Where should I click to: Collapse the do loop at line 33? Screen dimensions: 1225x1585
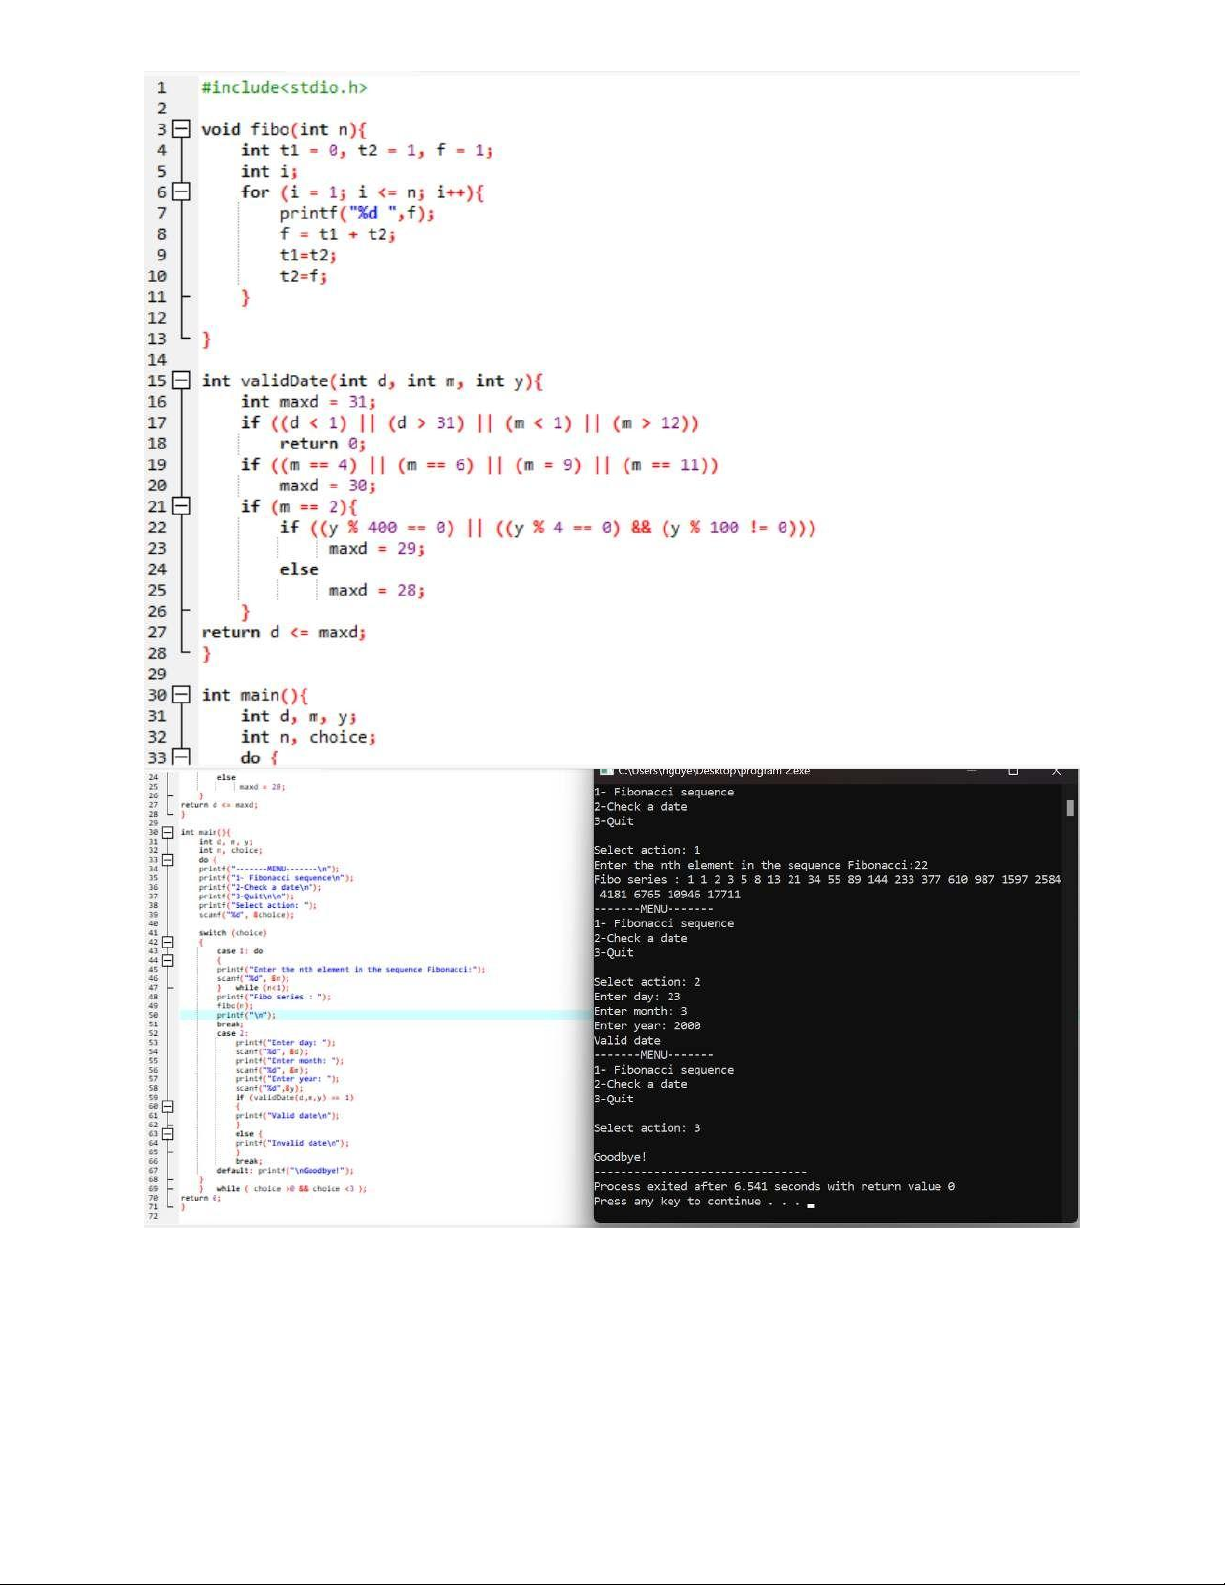181,758
